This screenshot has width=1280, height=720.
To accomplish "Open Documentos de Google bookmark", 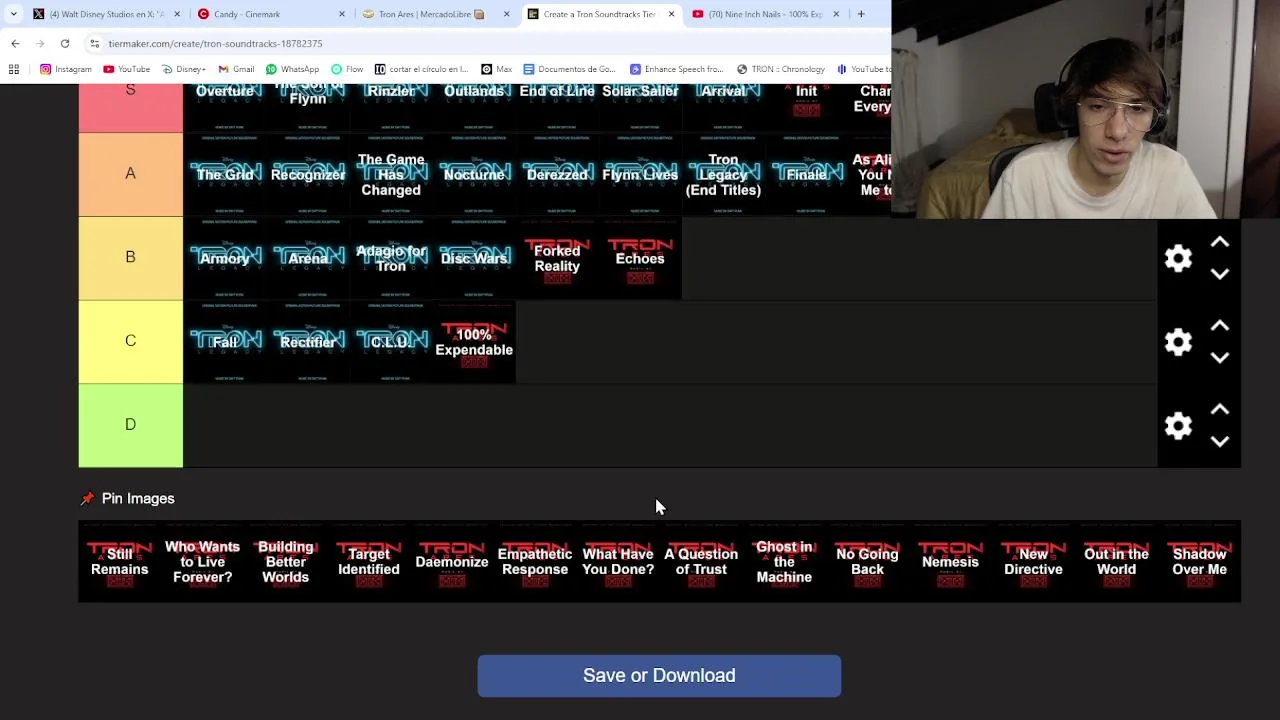I will coord(569,69).
